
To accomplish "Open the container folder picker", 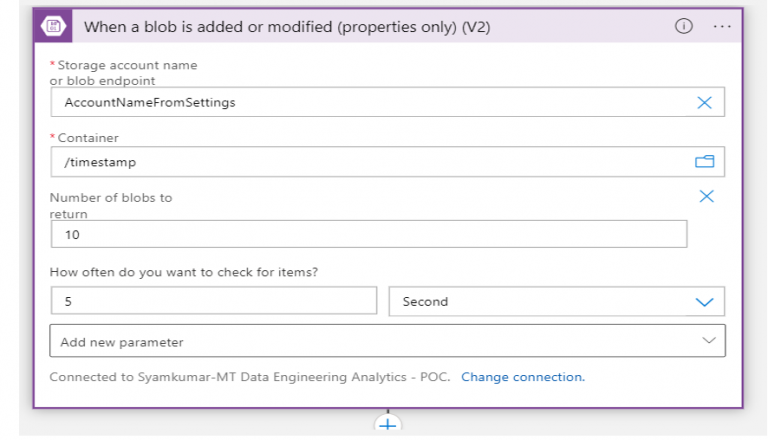I will click(x=704, y=161).
